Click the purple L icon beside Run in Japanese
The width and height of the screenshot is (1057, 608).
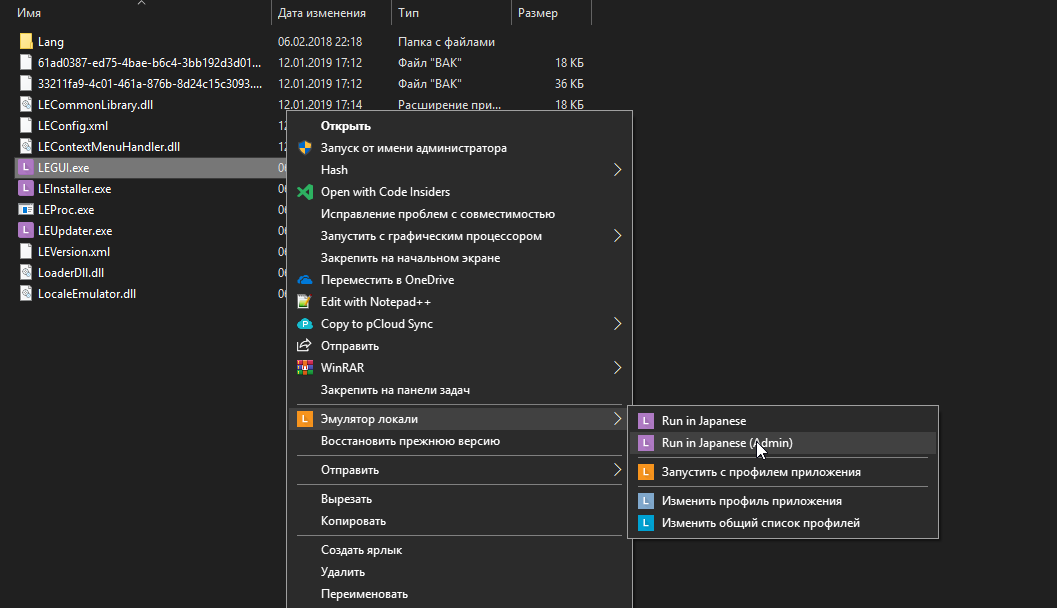point(646,421)
